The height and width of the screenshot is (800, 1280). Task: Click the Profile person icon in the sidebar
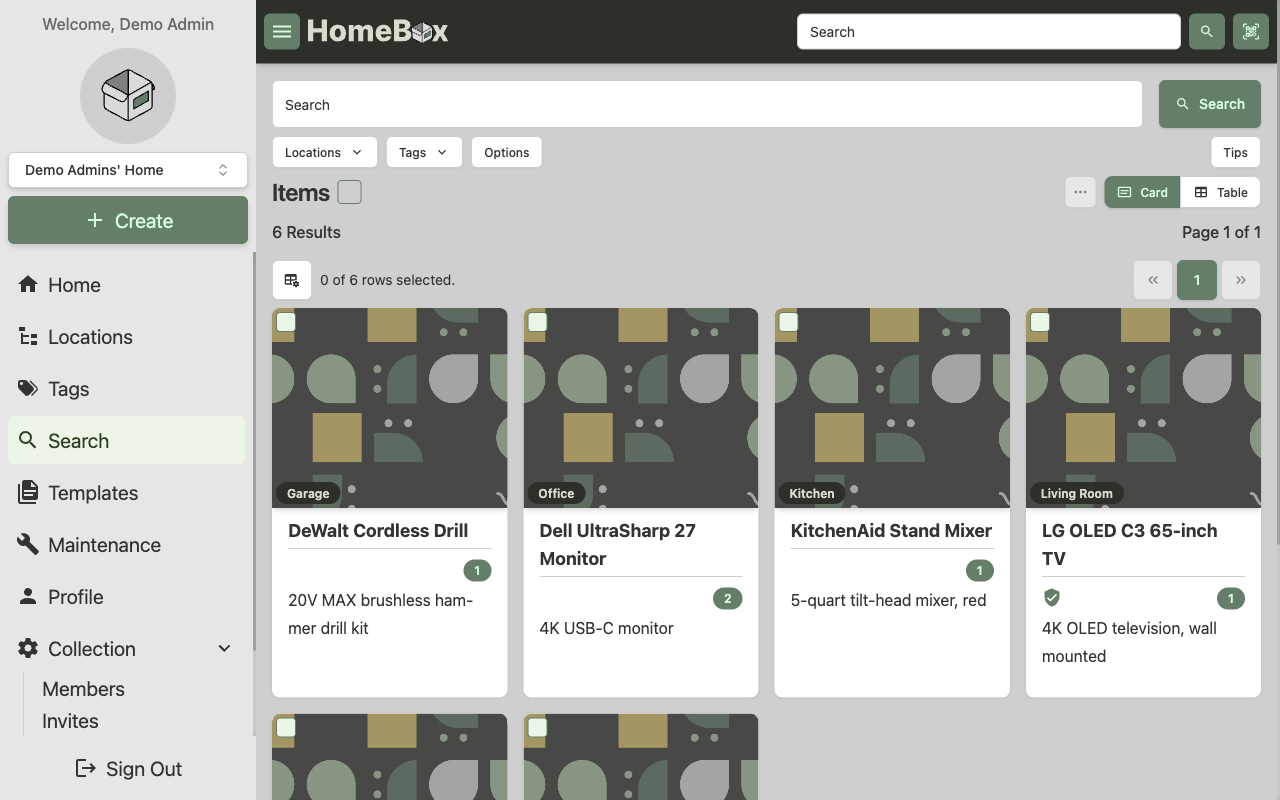point(28,596)
